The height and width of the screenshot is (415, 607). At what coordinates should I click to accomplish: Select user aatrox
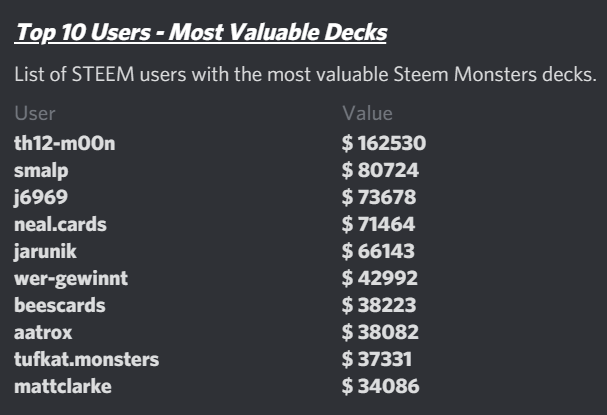tap(43, 333)
